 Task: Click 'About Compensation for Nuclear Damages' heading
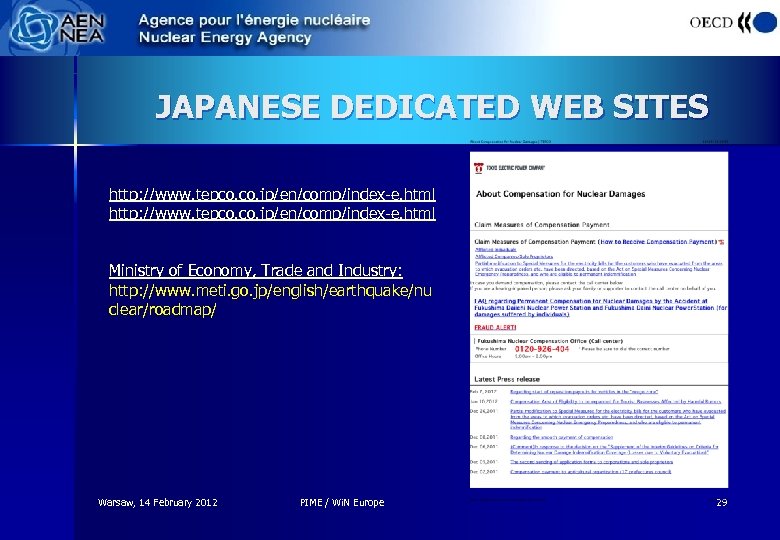tap(561, 194)
